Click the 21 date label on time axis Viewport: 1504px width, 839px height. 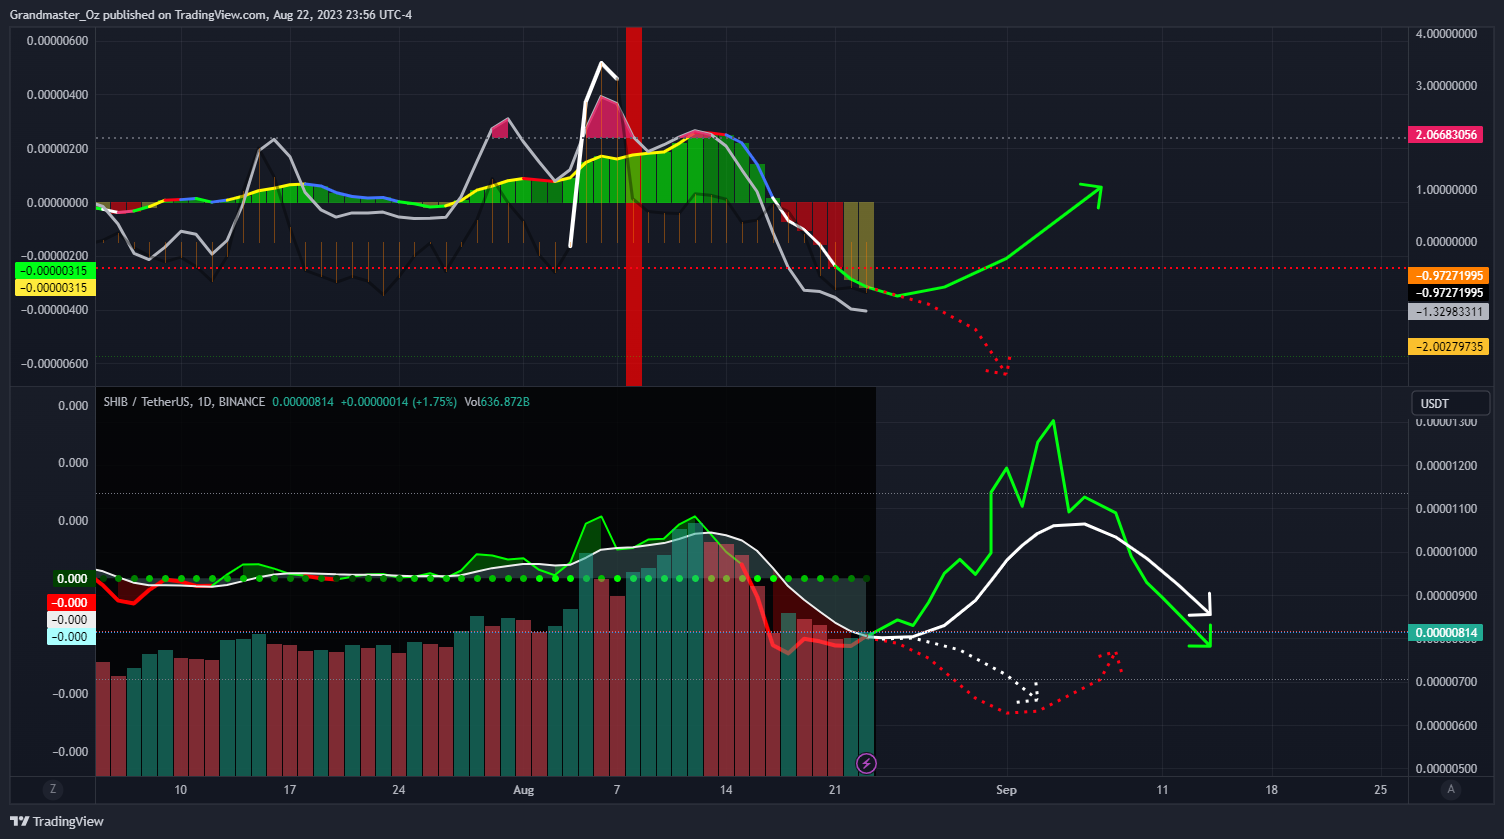coord(834,790)
